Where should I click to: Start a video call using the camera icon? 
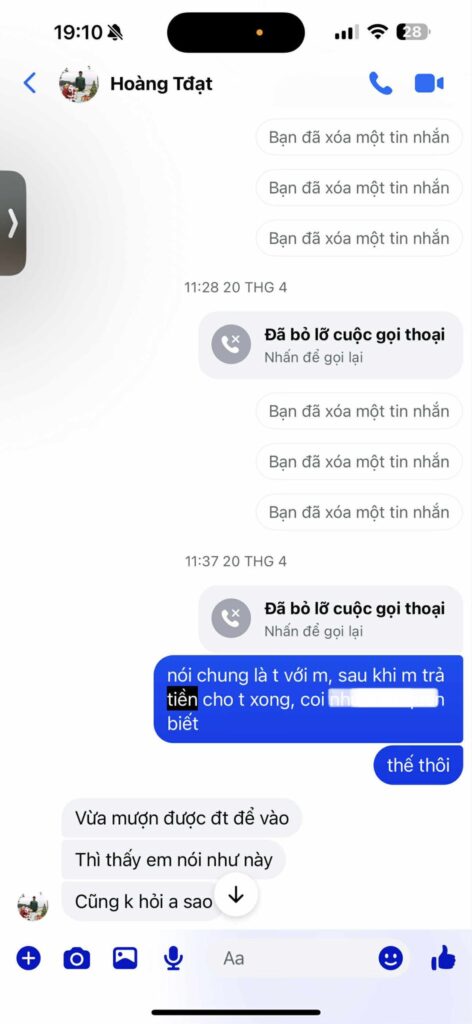429,84
